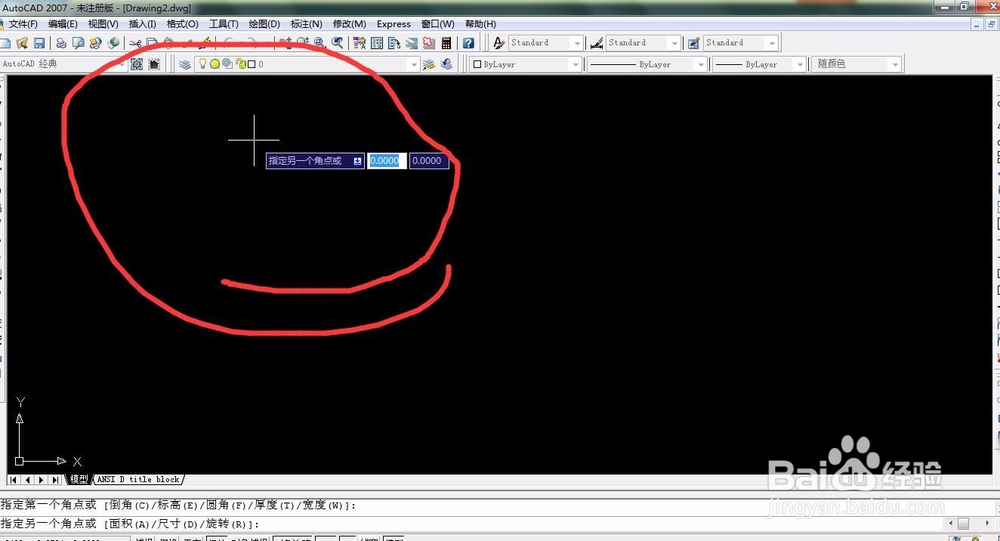
Task: Open the text style Standard dropdown
Action: click(577, 43)
